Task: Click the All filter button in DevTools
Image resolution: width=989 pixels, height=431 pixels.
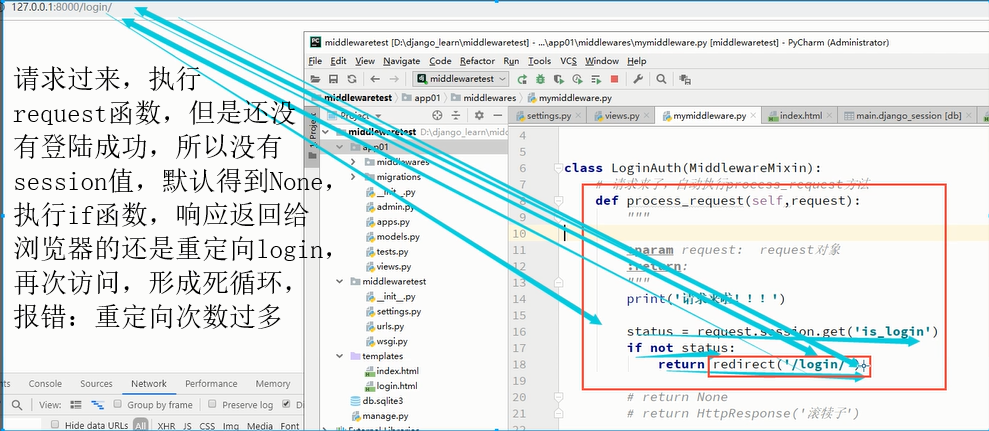Action: point(141,426)
